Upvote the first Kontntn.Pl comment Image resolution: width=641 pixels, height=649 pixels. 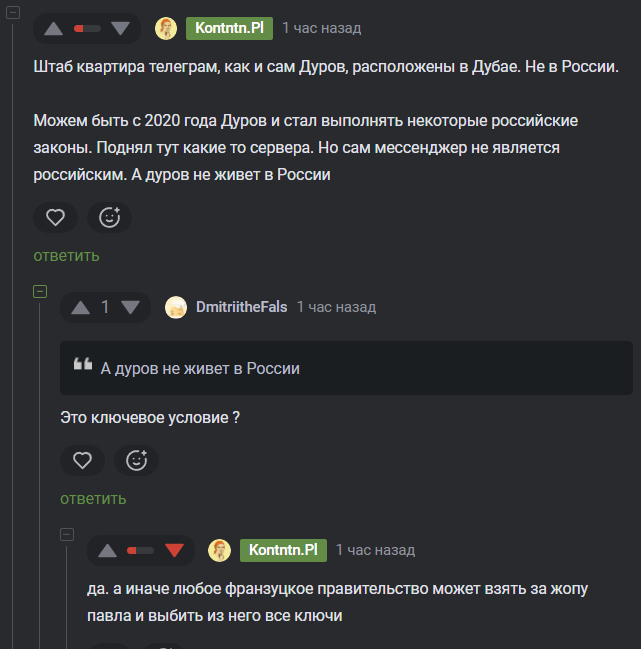53,28
